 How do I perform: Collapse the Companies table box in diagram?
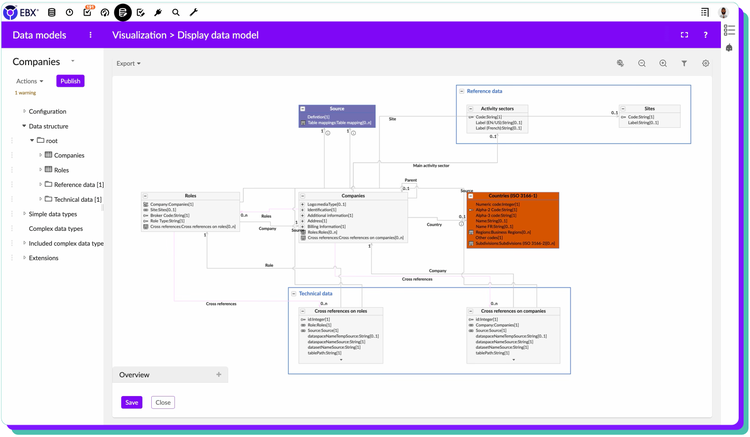click(x=303, y=196)
